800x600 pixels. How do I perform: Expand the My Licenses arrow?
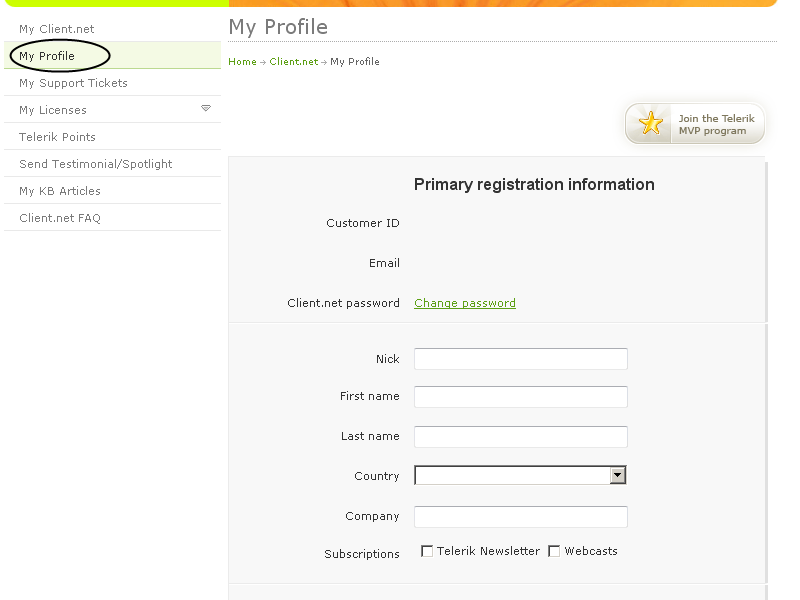[206, 108]
